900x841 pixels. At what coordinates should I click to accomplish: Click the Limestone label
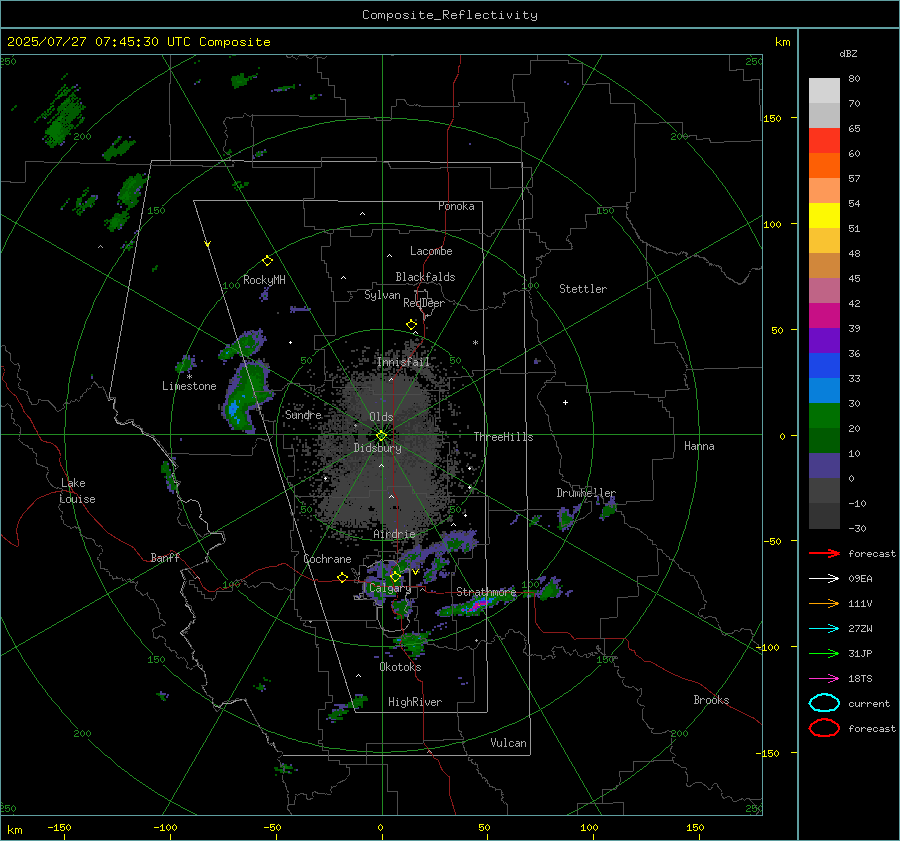coord(189,386)
